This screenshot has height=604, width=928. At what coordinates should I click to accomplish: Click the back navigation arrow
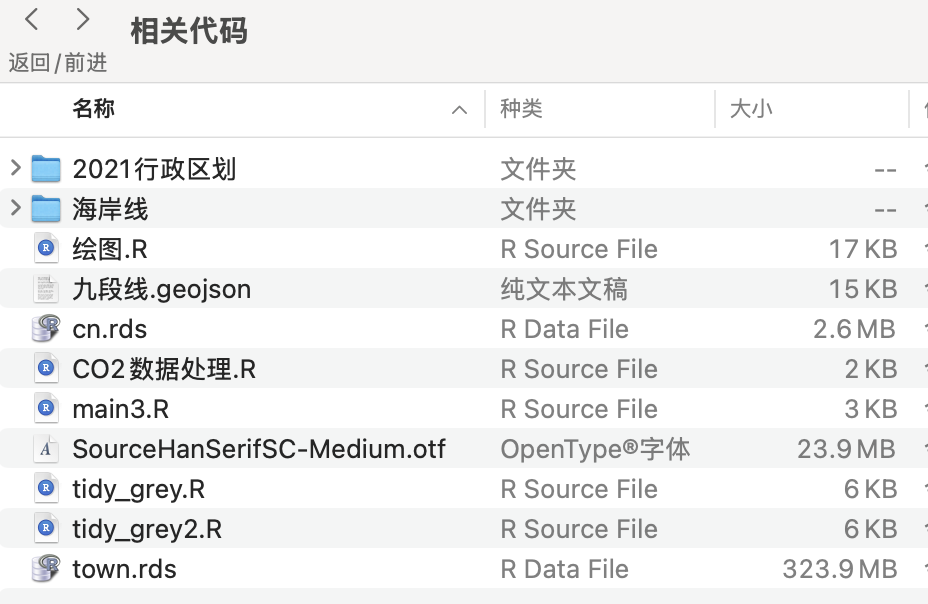(x=32, y=20)
